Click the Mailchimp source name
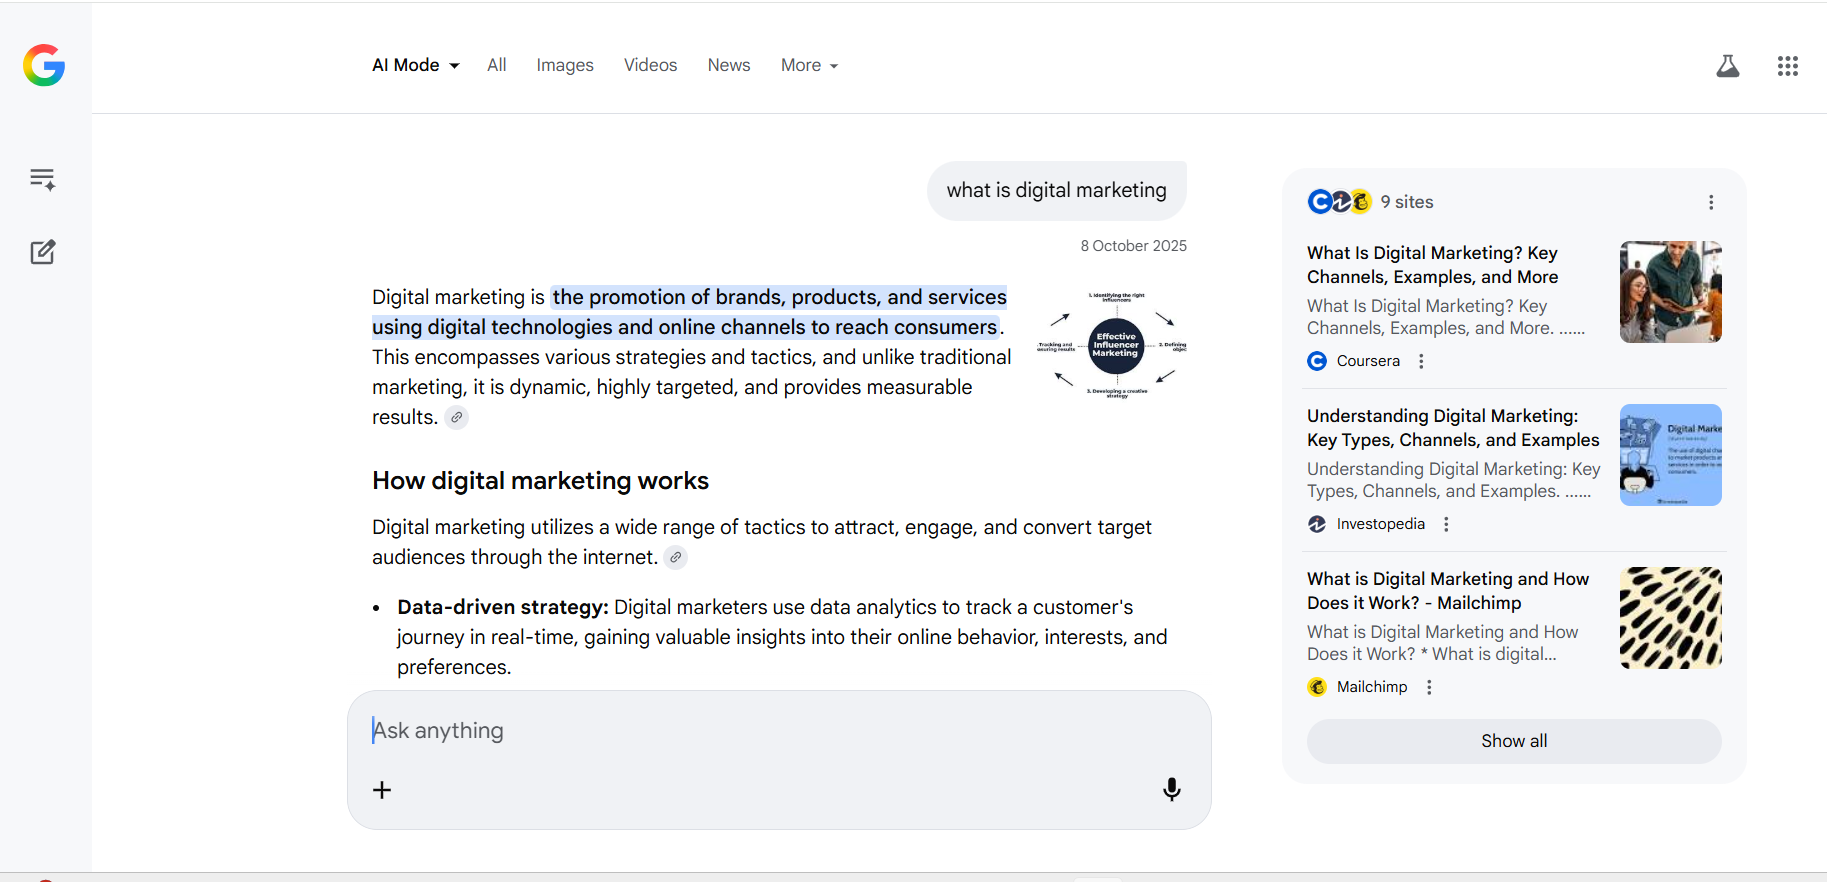 pyautogui.click(x=1372, y=687)
